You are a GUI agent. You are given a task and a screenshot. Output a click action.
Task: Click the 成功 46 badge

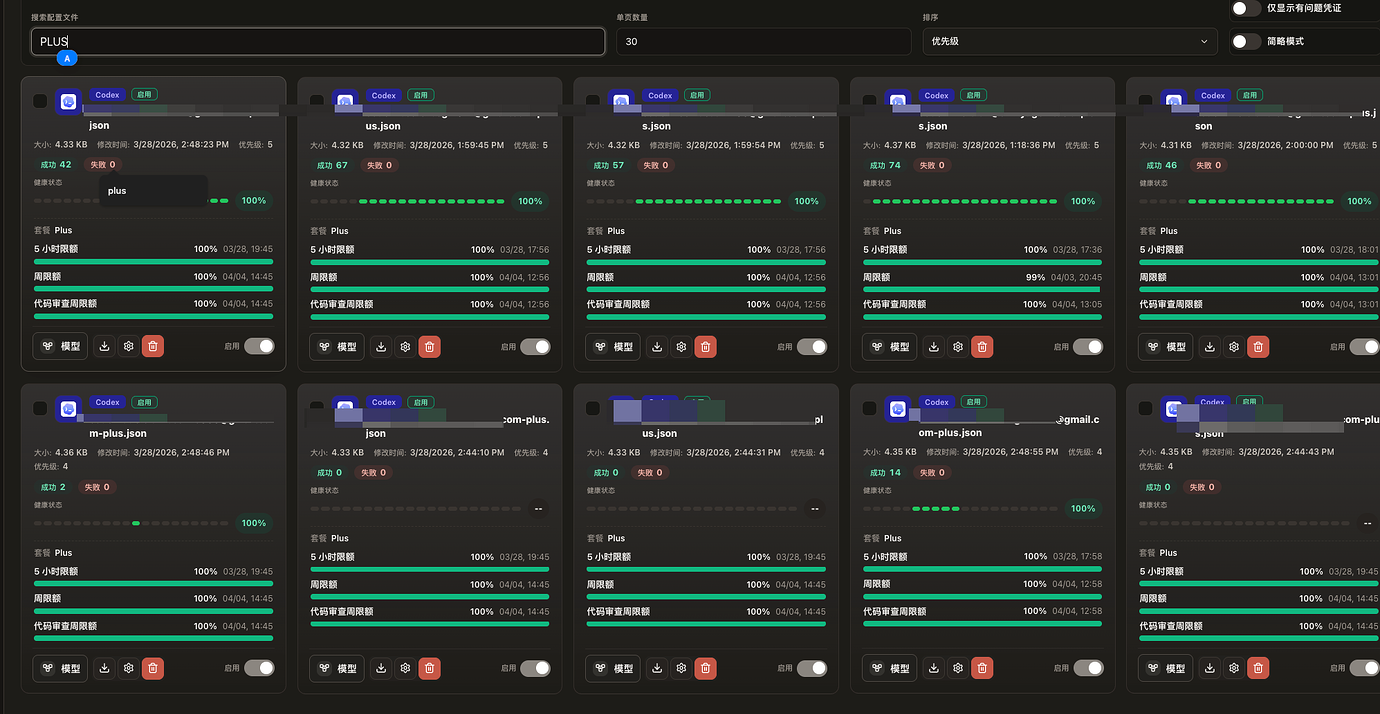pyautogui.click(x=1160, y=165)
